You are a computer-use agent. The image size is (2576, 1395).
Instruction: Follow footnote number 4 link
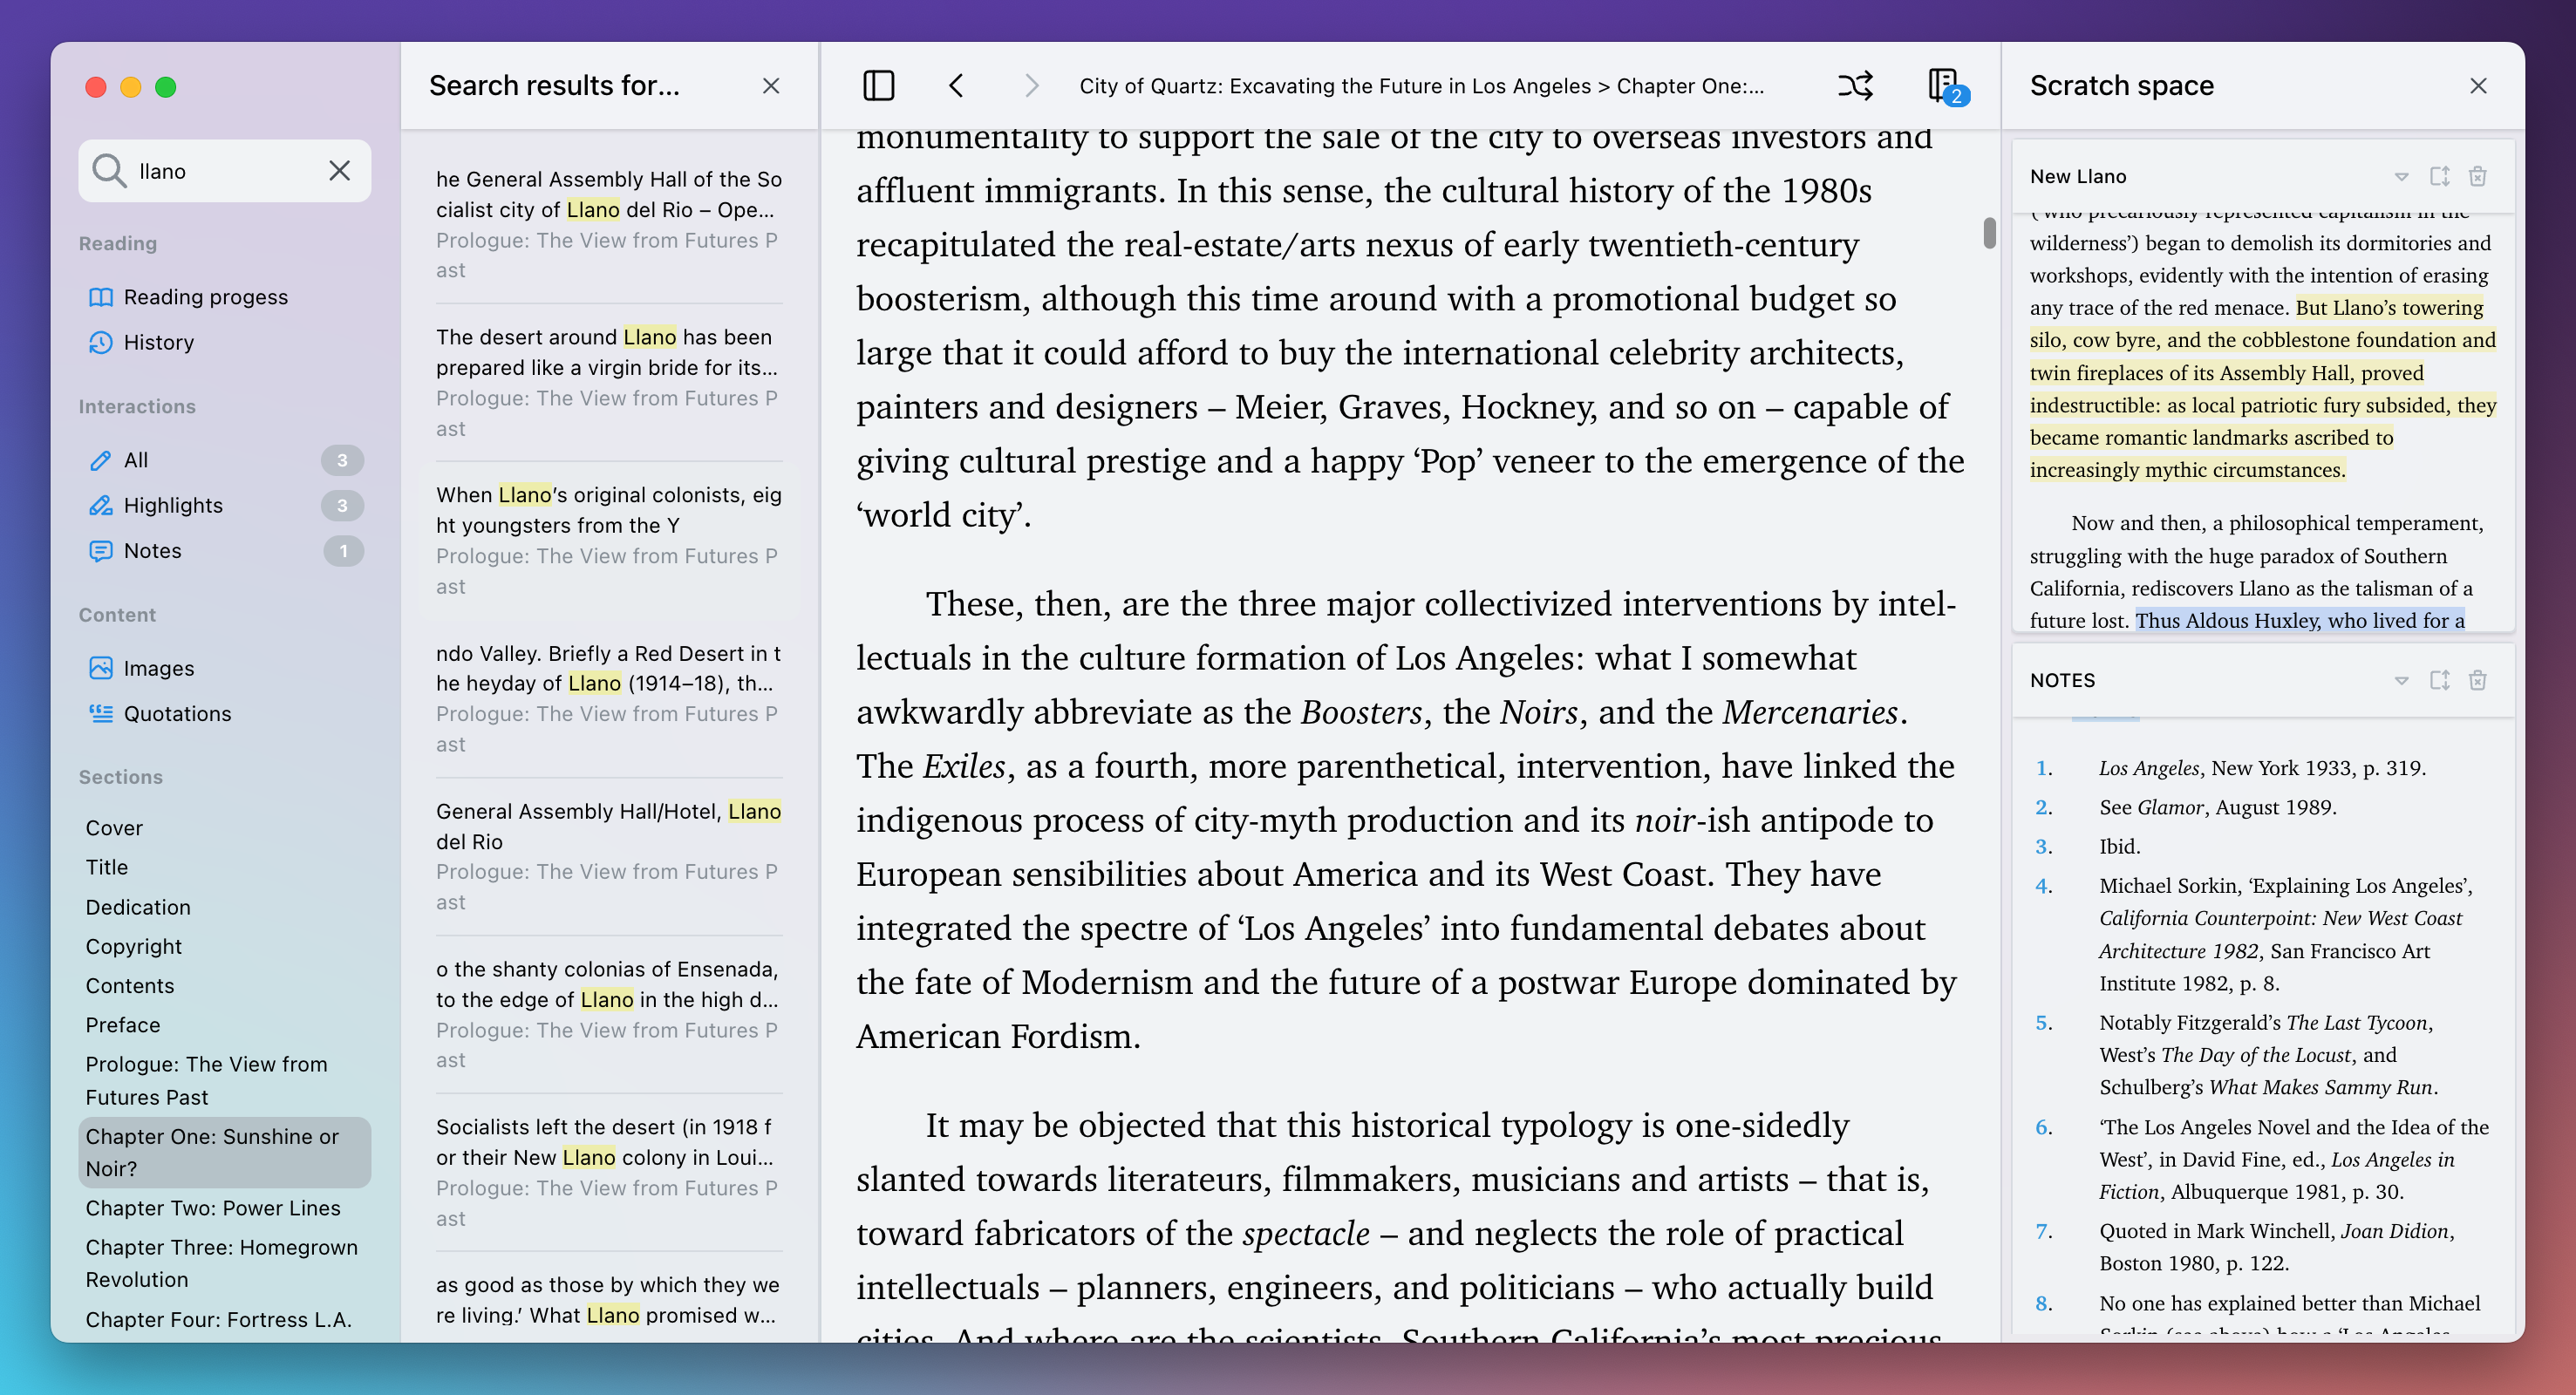tap(2043, 886)
